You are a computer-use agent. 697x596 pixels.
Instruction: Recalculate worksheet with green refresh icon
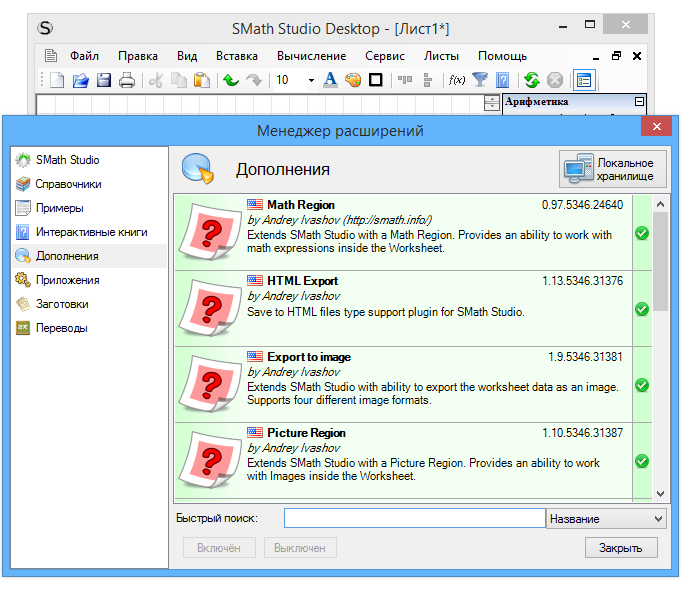(x=532, y=80)
